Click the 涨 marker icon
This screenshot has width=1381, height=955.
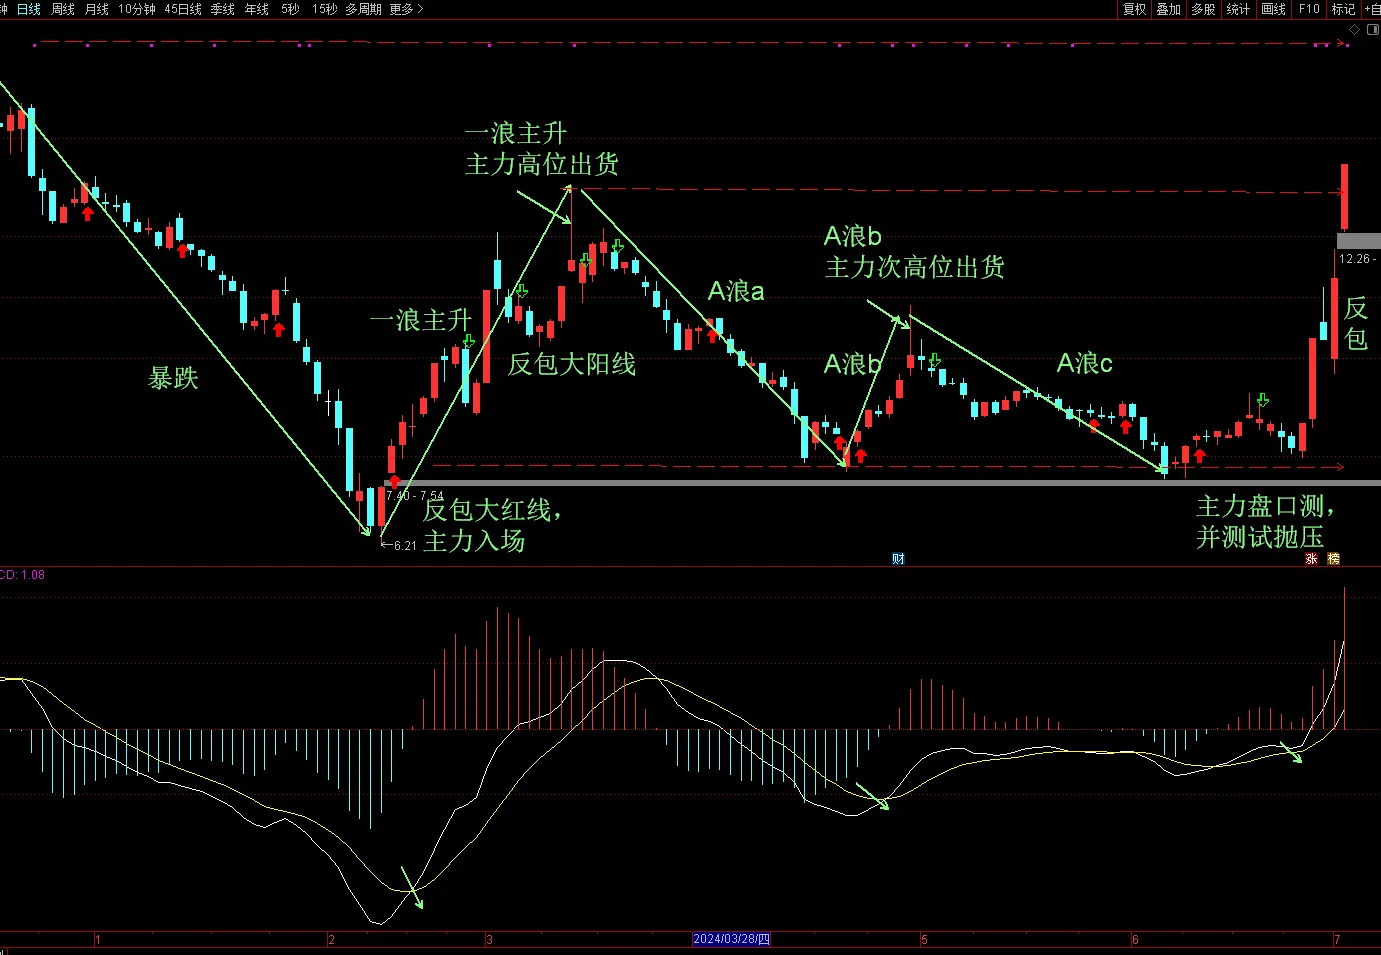1311,559
